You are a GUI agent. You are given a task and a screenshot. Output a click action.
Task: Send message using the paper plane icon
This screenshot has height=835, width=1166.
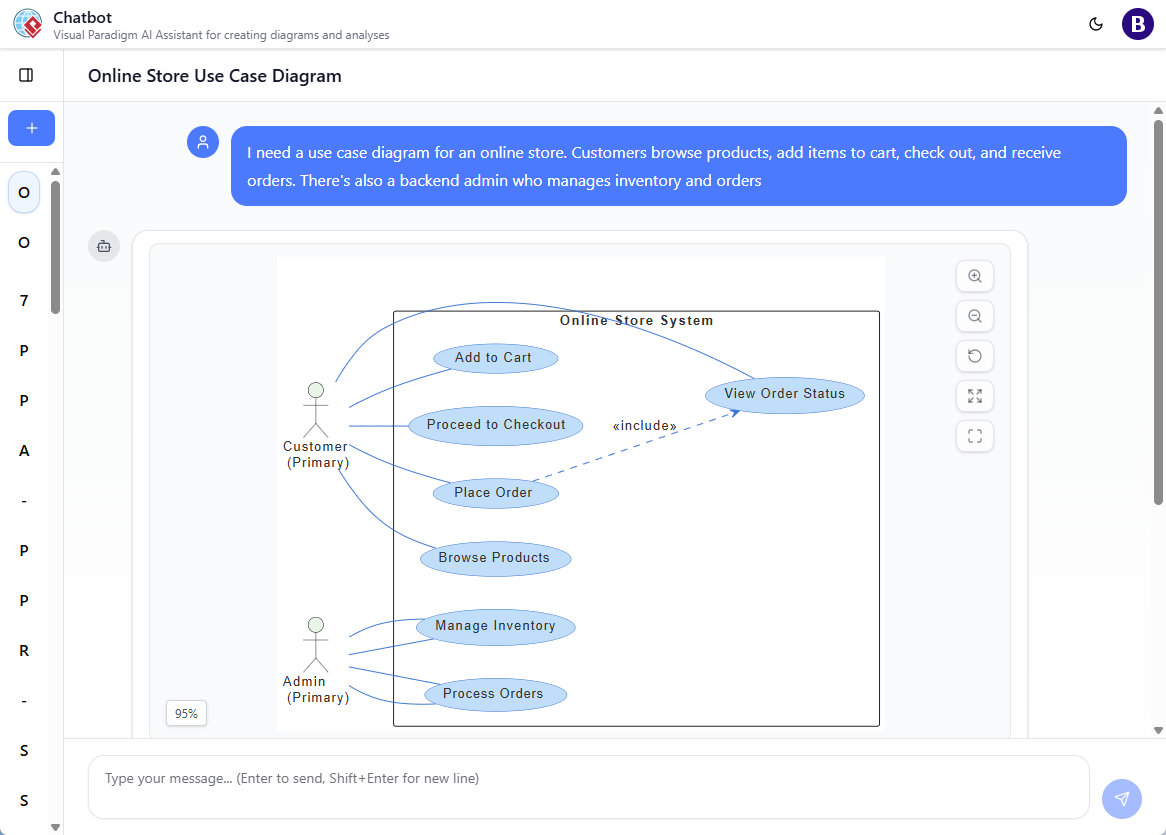[1121, 799]
